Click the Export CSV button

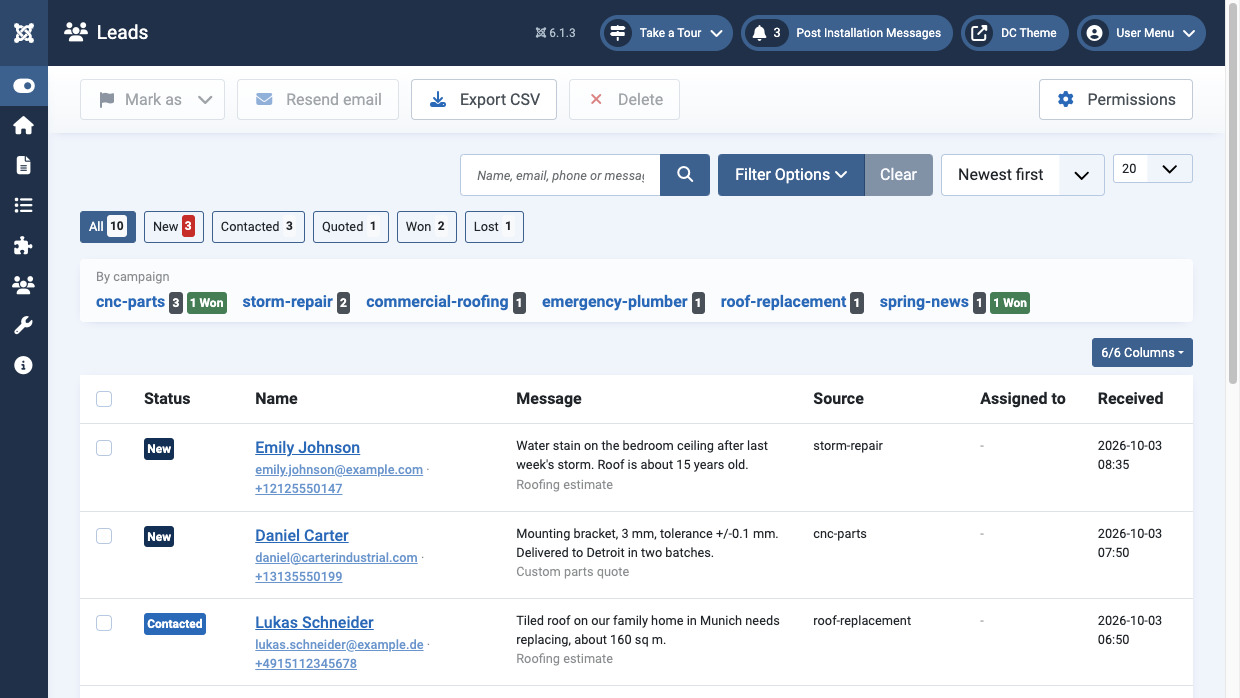pos(484,100)
